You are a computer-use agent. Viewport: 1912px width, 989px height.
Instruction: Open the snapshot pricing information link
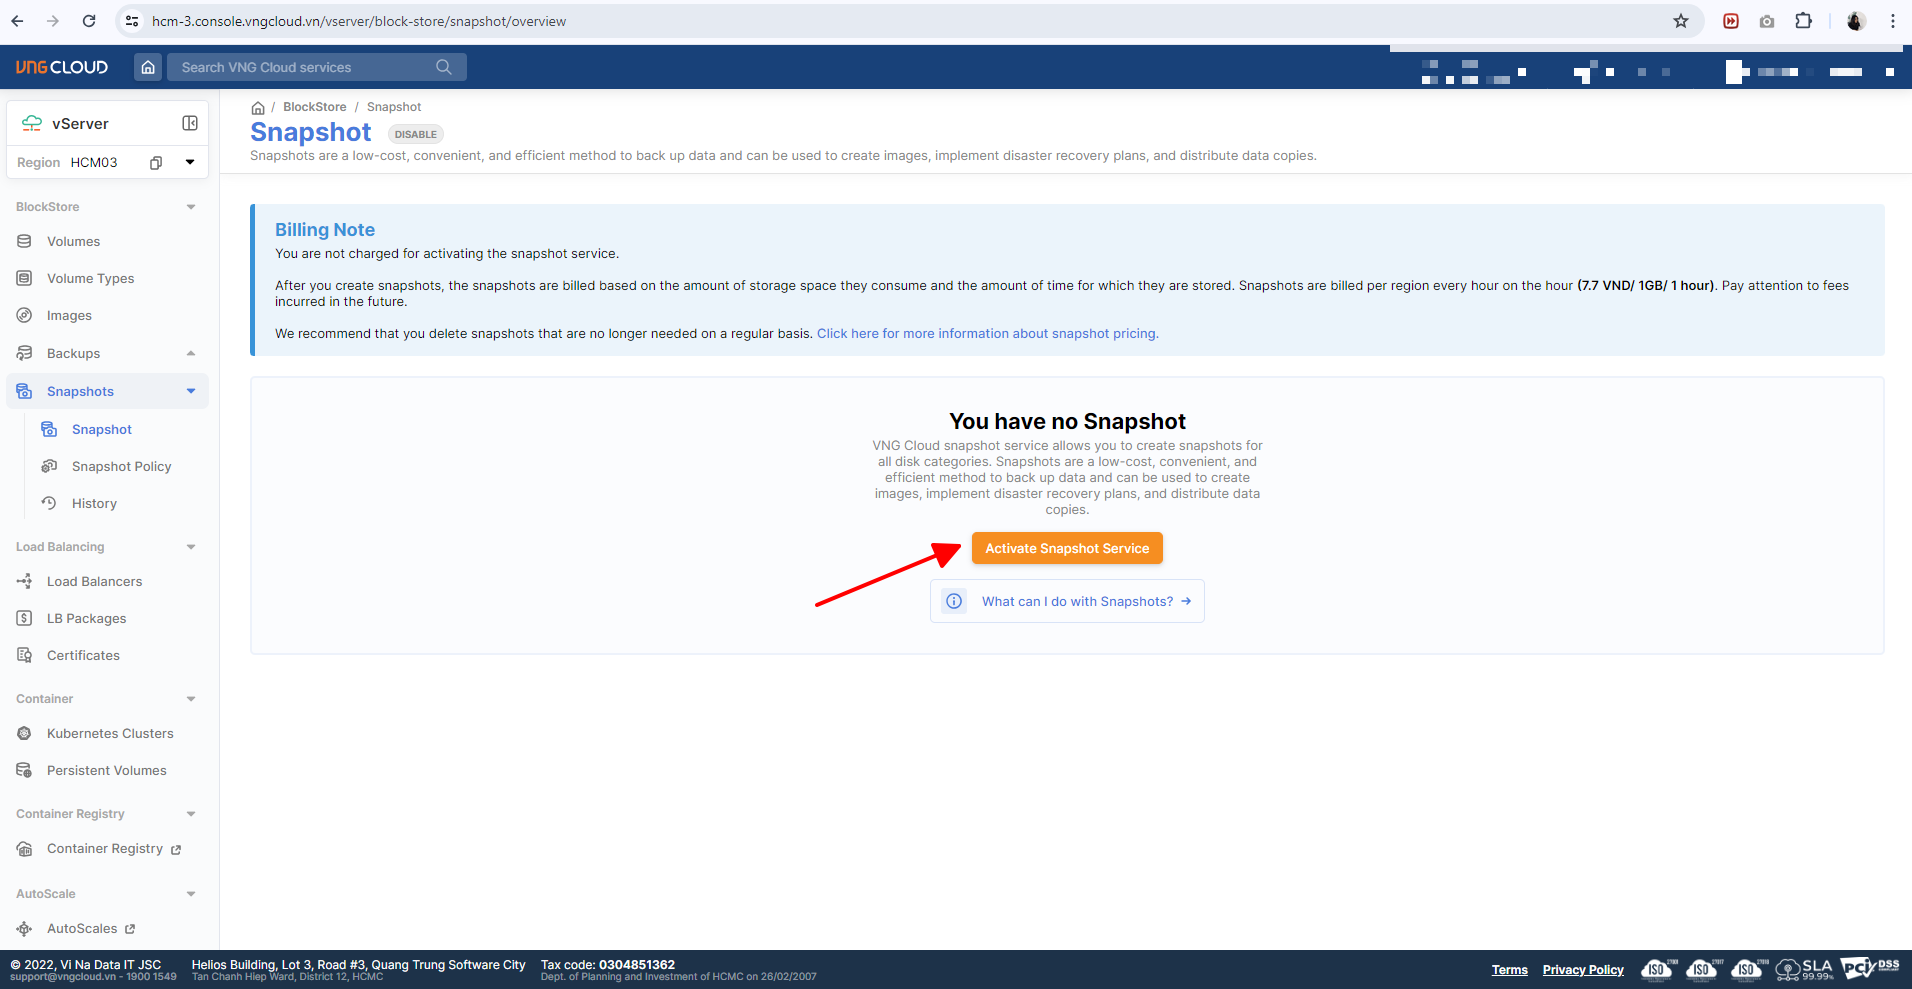pyautogui.click(x=987, y=334)
